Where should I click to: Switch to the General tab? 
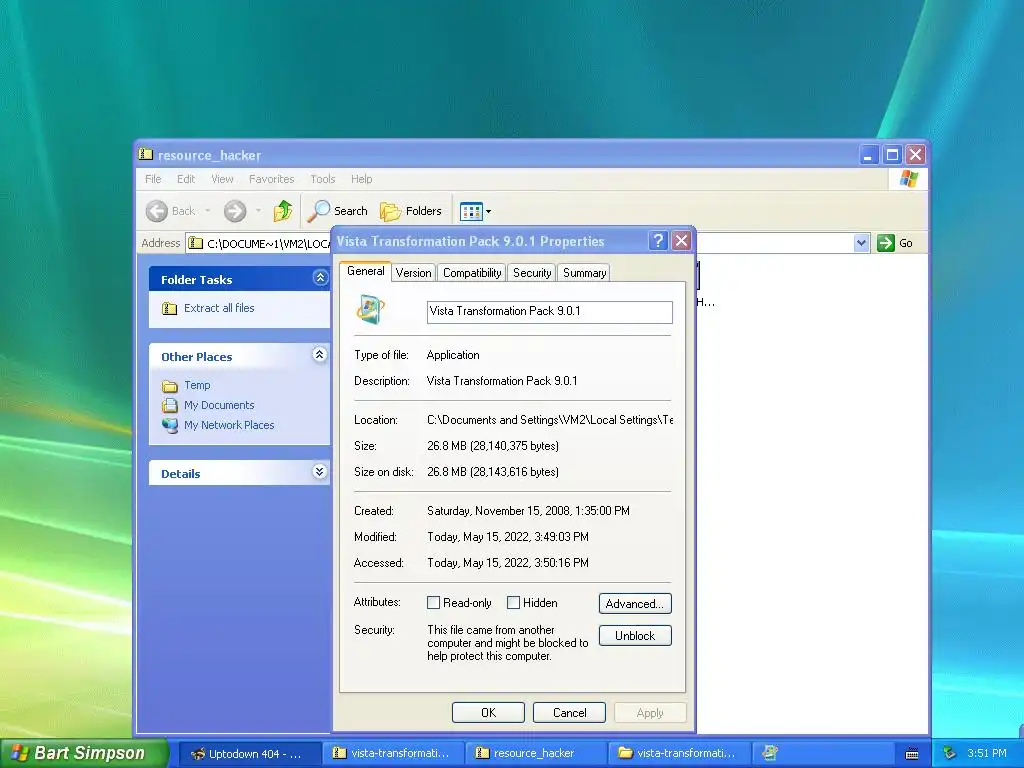coord(365,271)
